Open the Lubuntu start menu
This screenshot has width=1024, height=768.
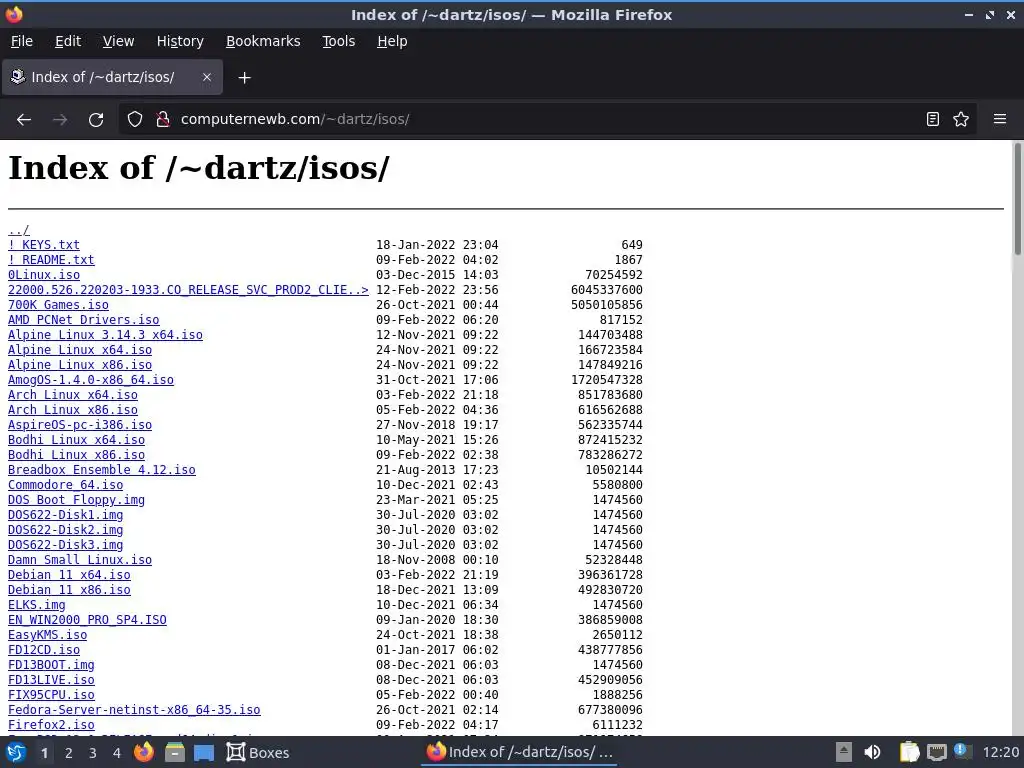[x=16, y=752]
